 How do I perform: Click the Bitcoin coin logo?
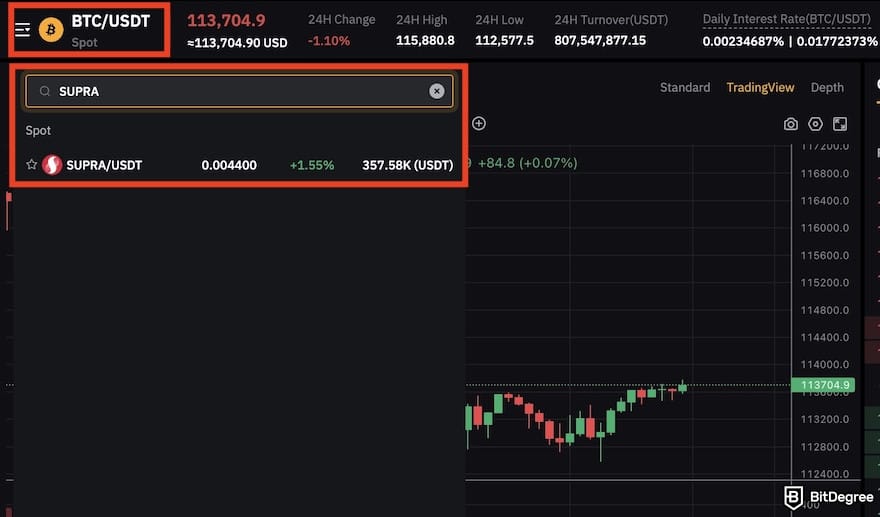pos(51,29)
